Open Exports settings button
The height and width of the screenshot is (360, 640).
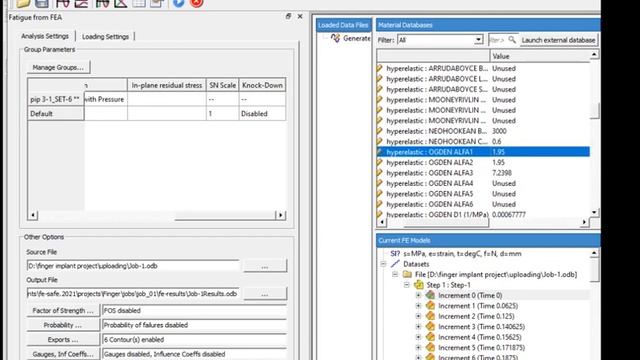pyautogui.click(x=63, y=340)
